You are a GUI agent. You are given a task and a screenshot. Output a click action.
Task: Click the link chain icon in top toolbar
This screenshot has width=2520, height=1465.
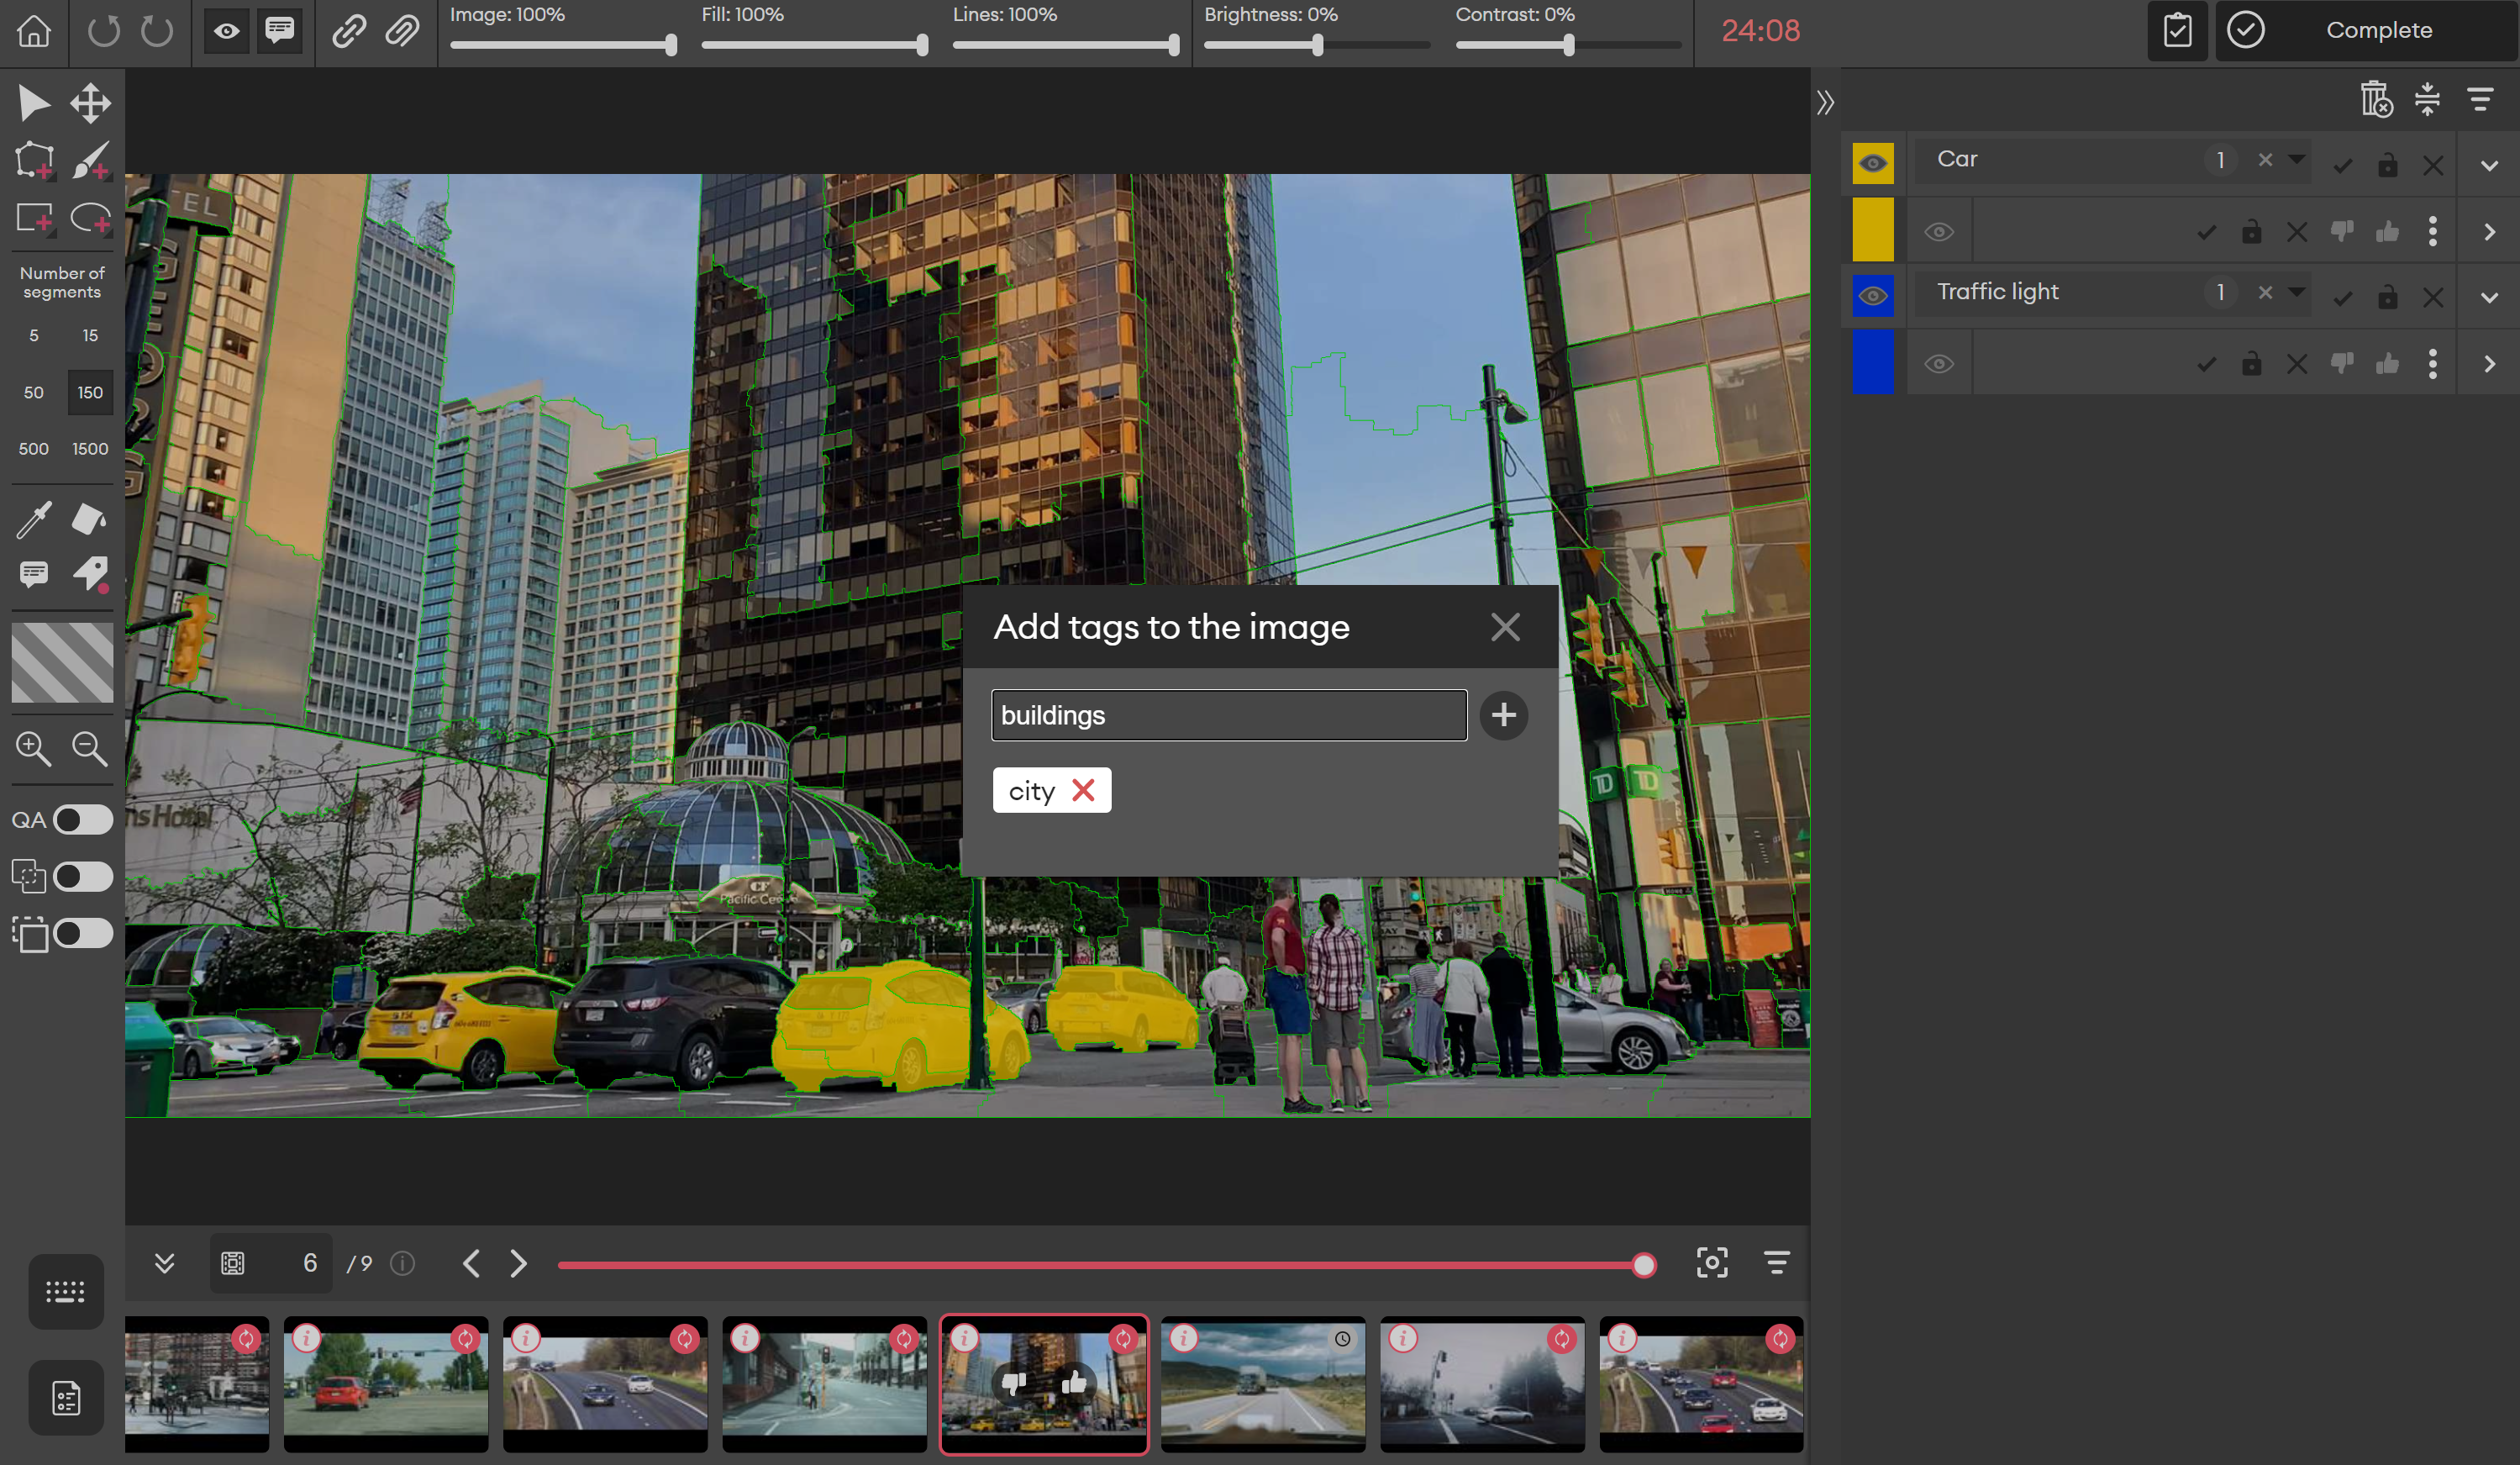(349, 31)
